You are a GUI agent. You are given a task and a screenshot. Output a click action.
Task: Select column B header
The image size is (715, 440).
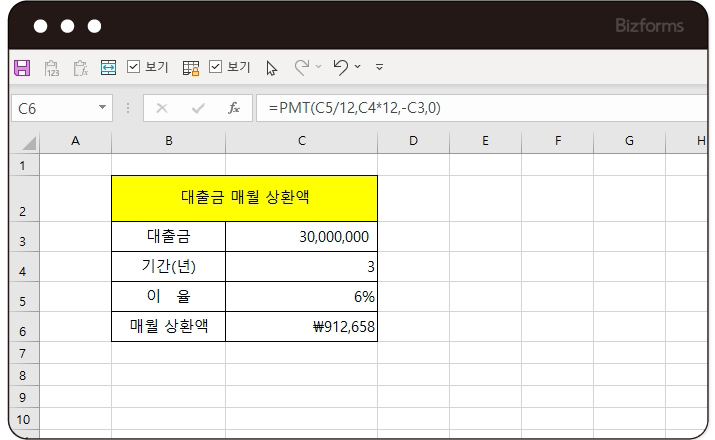click(x=169, y=141)
